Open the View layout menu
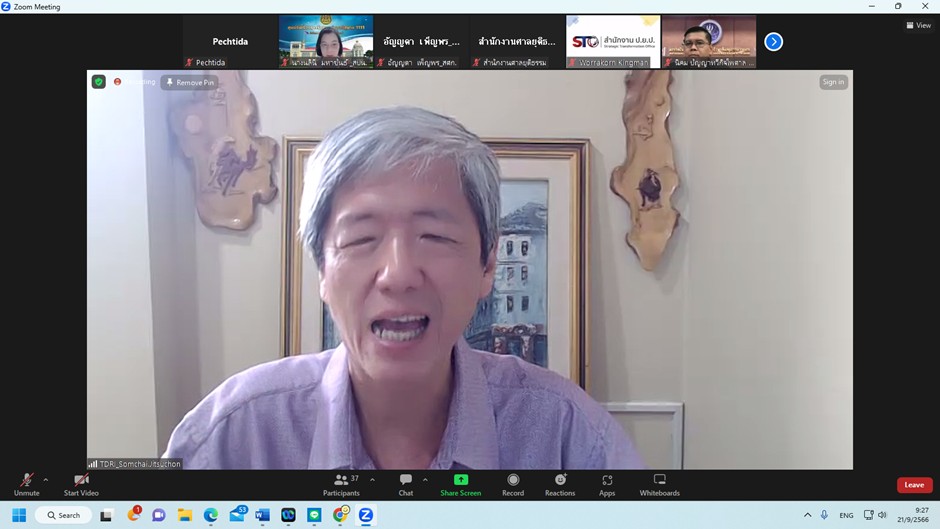 coord(918,26)
